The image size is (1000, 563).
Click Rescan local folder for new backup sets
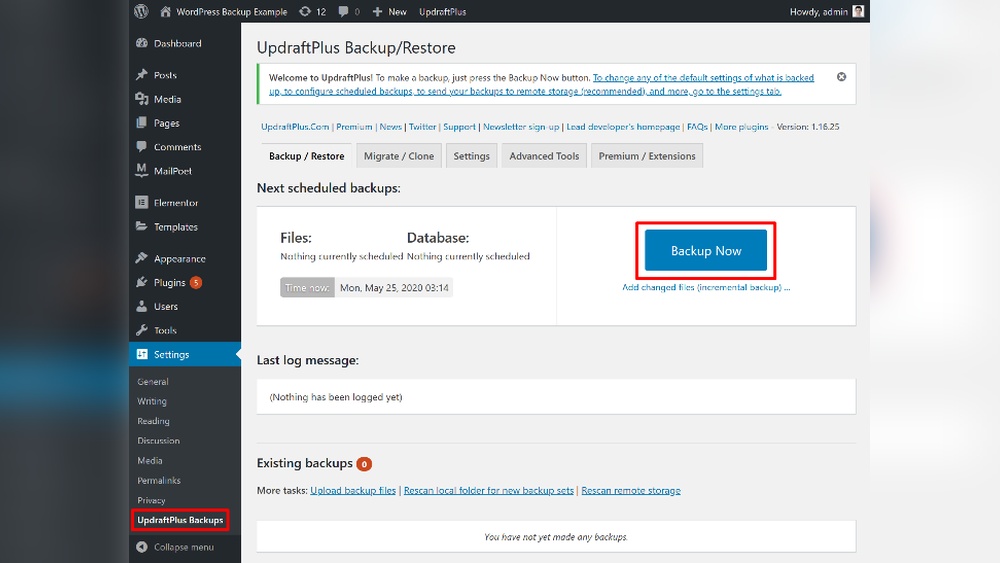point(489,490)
